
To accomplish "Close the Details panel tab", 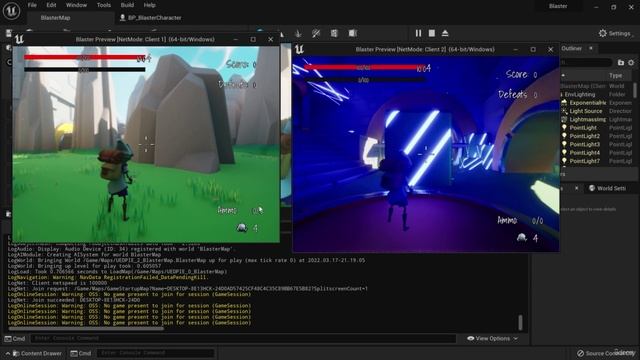I will 576,188.
